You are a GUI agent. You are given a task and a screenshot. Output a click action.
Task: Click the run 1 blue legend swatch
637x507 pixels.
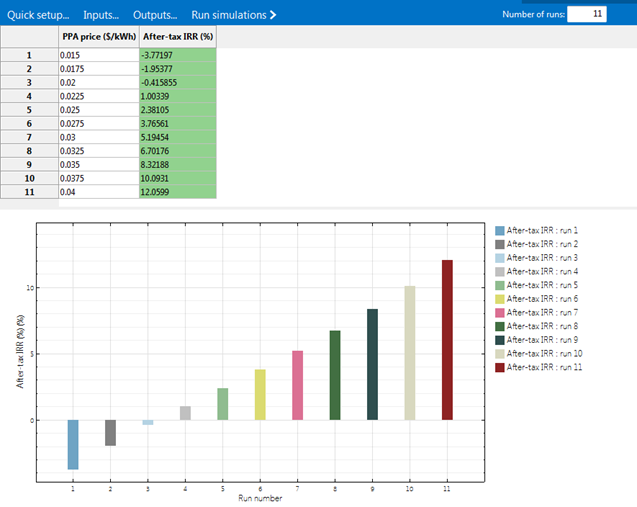[500, 230]
